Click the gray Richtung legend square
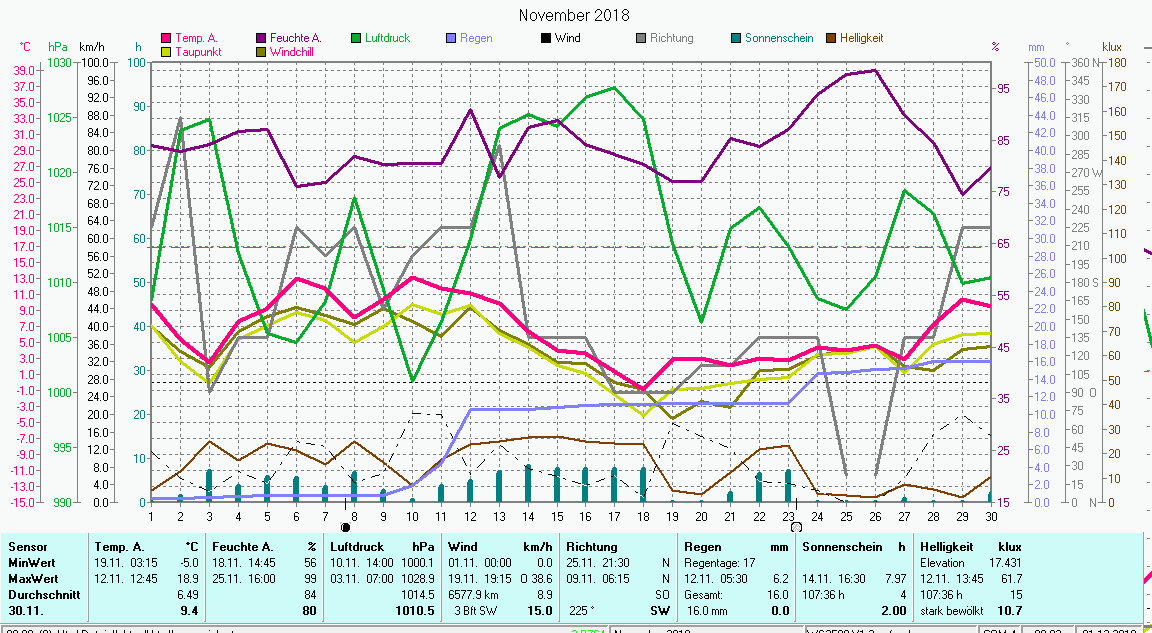This screenshot has height=633, width=1152. (641, 38)
